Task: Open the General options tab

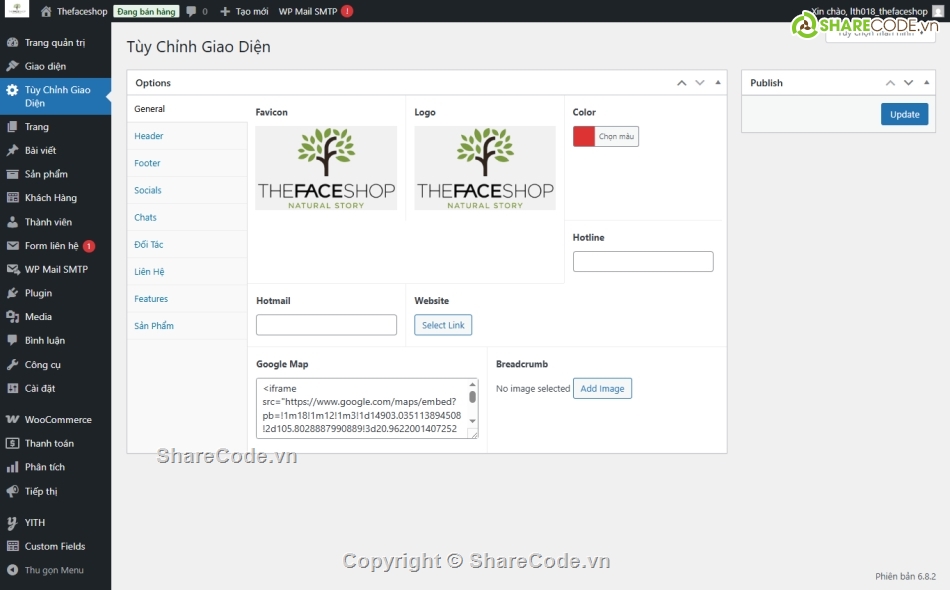Action: (187, 109)
